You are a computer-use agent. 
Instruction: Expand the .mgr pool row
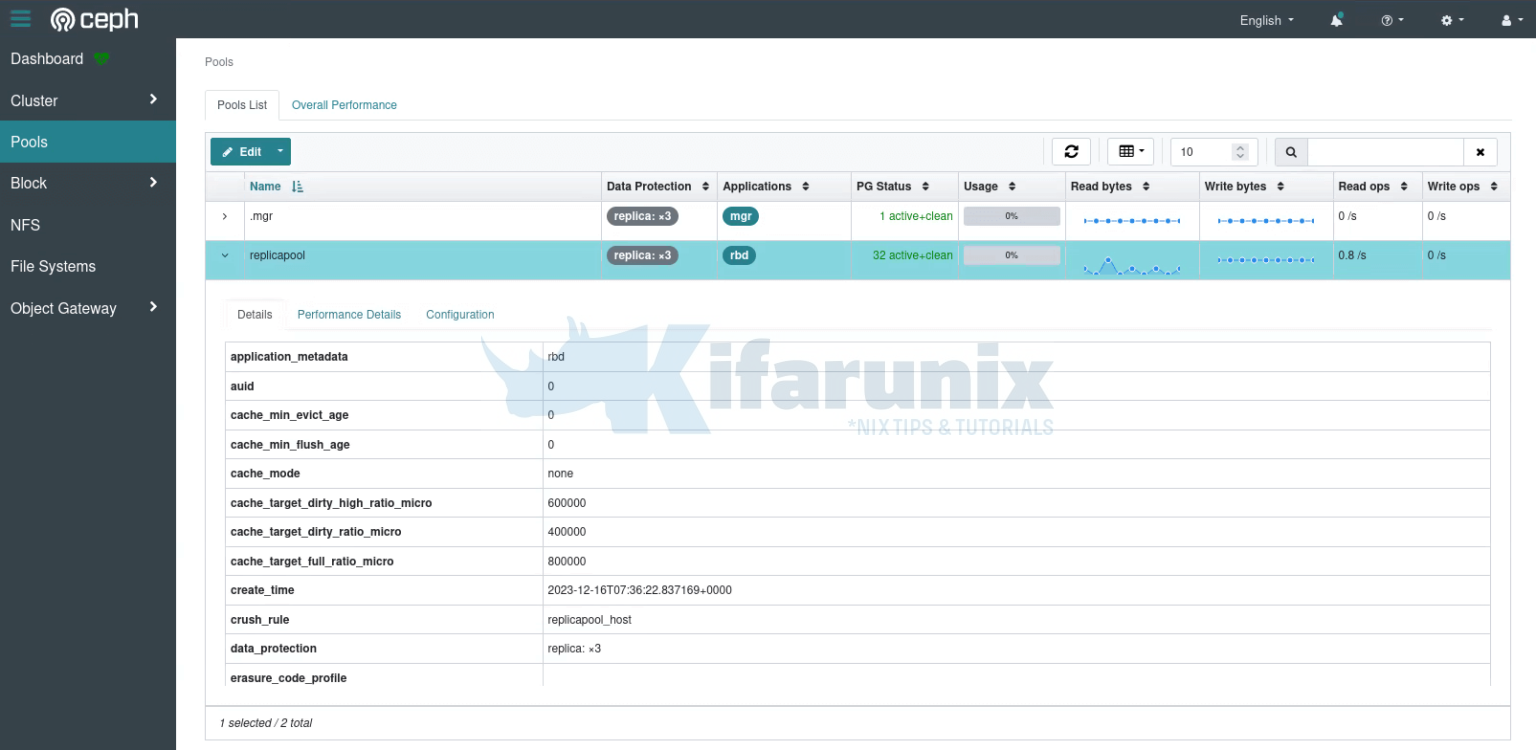point(224,215)
